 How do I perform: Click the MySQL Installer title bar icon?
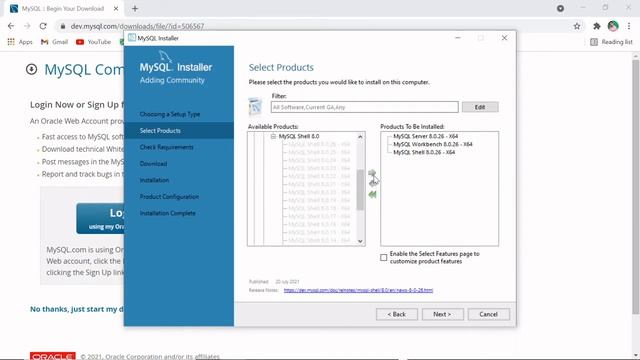(132, 38)
